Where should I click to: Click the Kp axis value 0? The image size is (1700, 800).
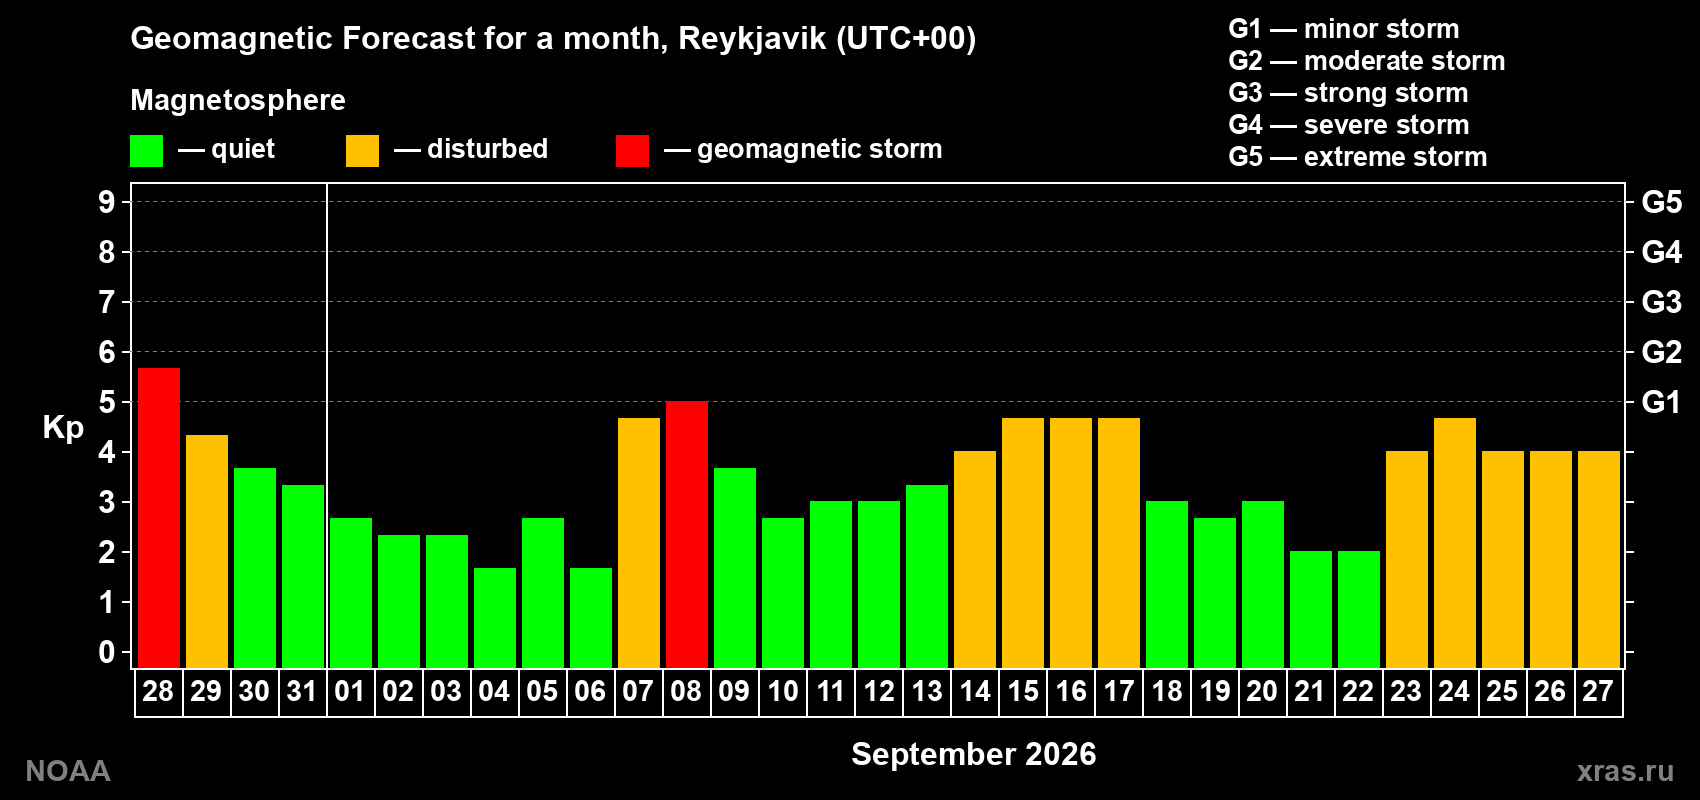[x=107, y=652]
